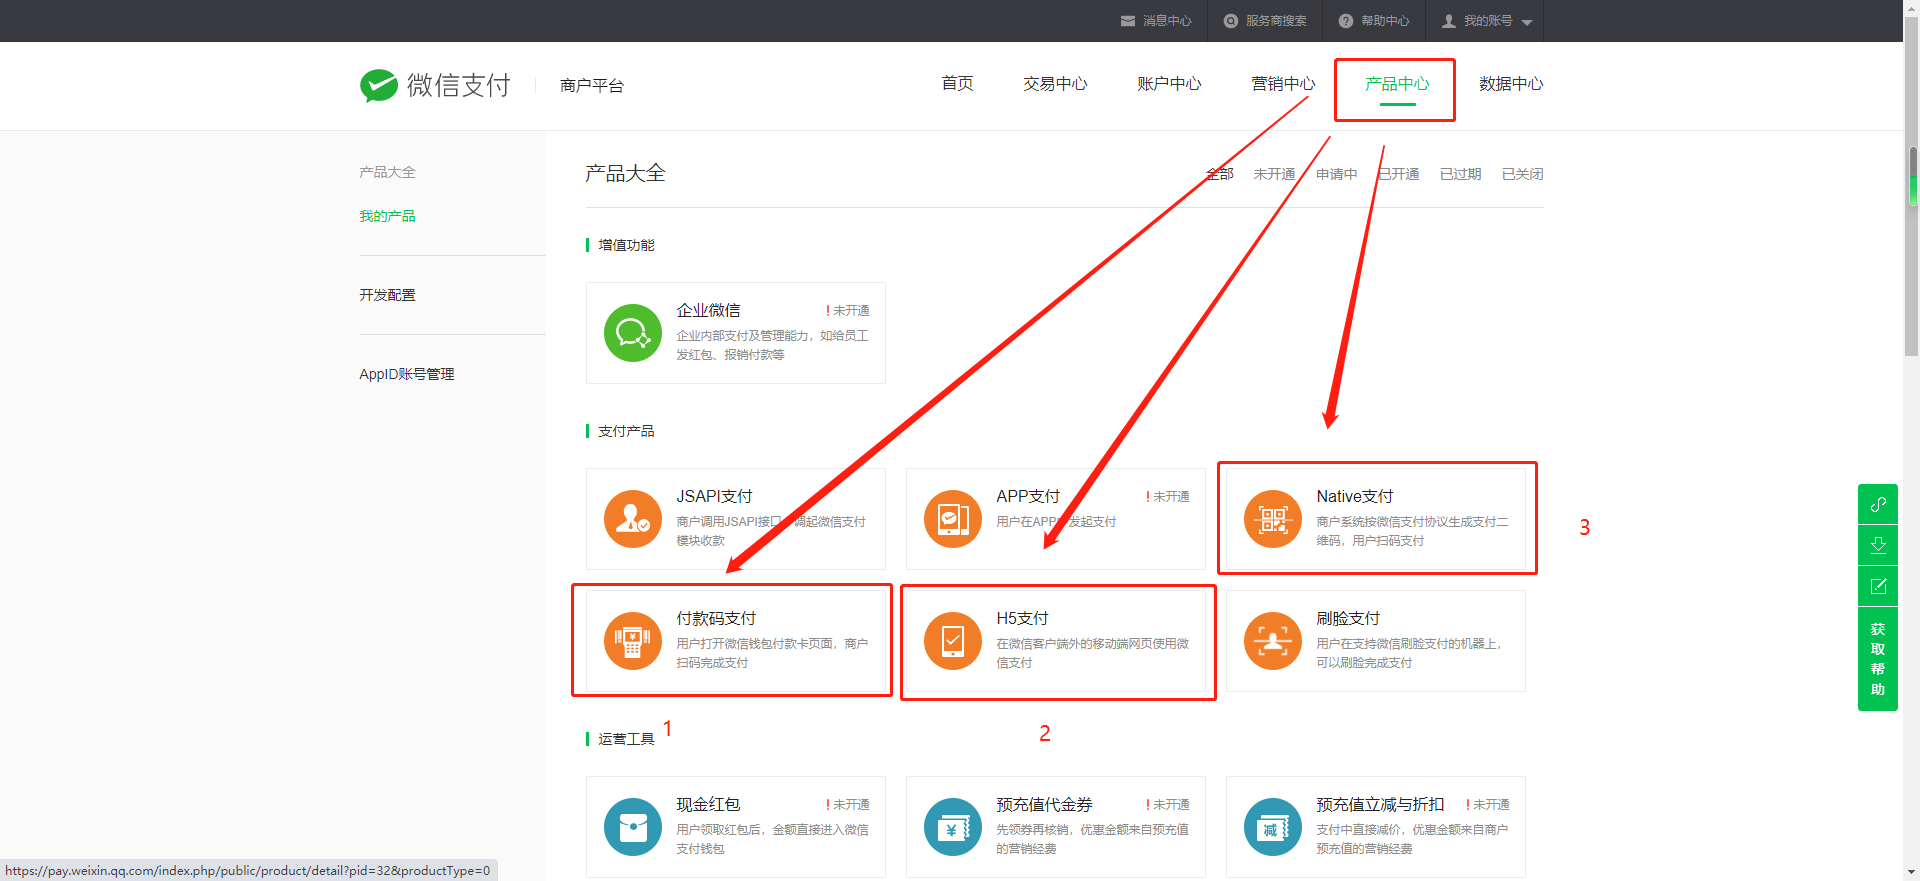Viewport: 1920px width, 881px height.
Task: Click the 付款码支付 scanner icon
Action: click(x=633, y=641)
